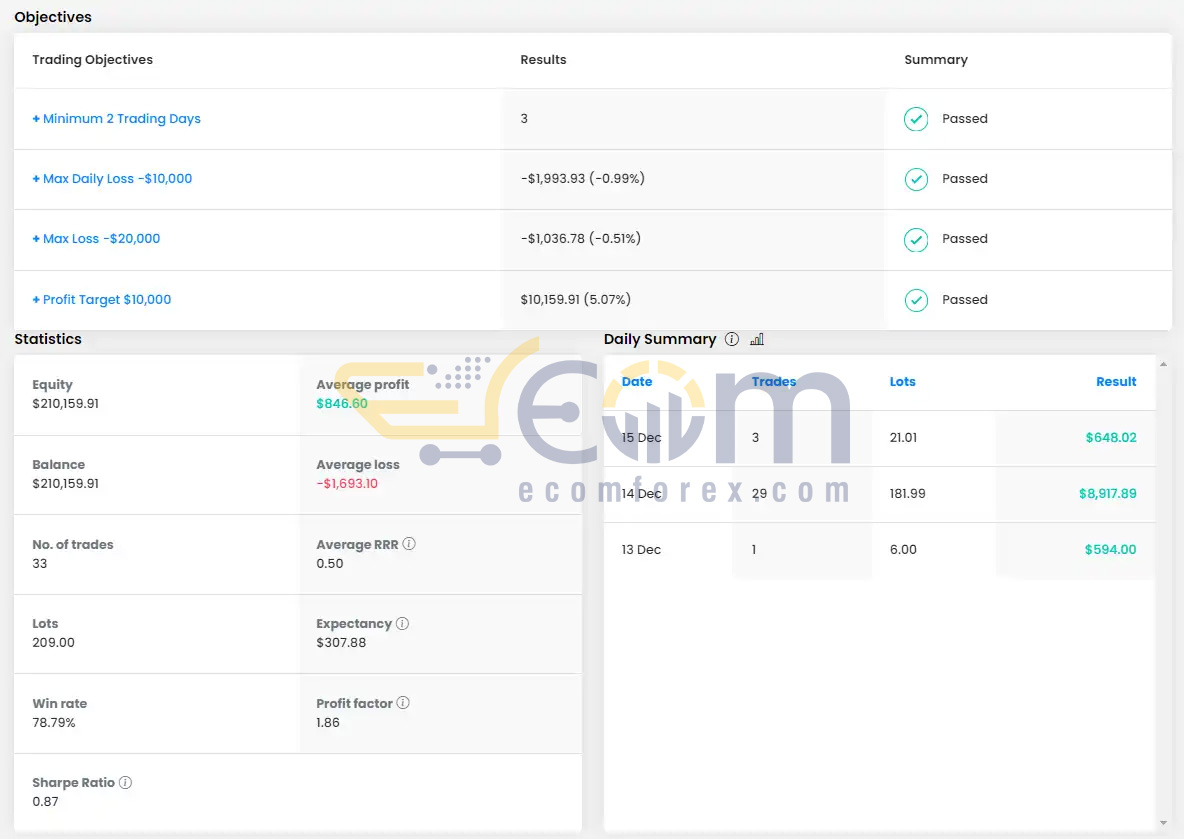Click the $594.00 result value

[1110, 549]
